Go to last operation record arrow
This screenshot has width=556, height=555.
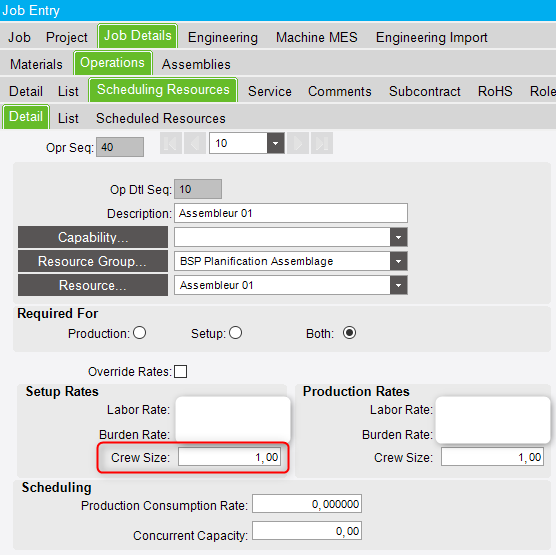[x=322, y=143]
